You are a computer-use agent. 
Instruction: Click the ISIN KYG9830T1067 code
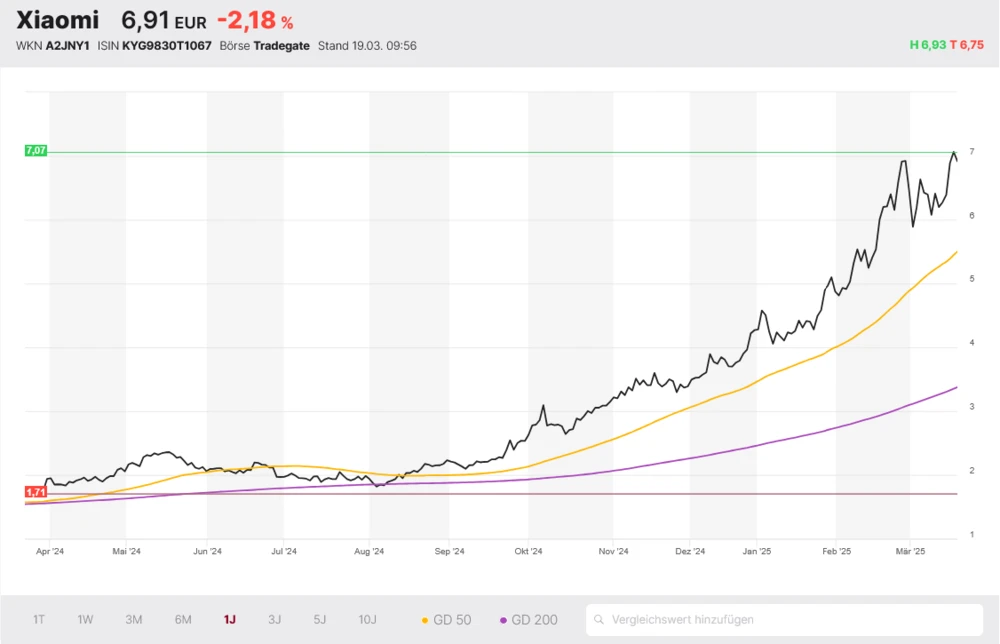[x=166, y=46]
